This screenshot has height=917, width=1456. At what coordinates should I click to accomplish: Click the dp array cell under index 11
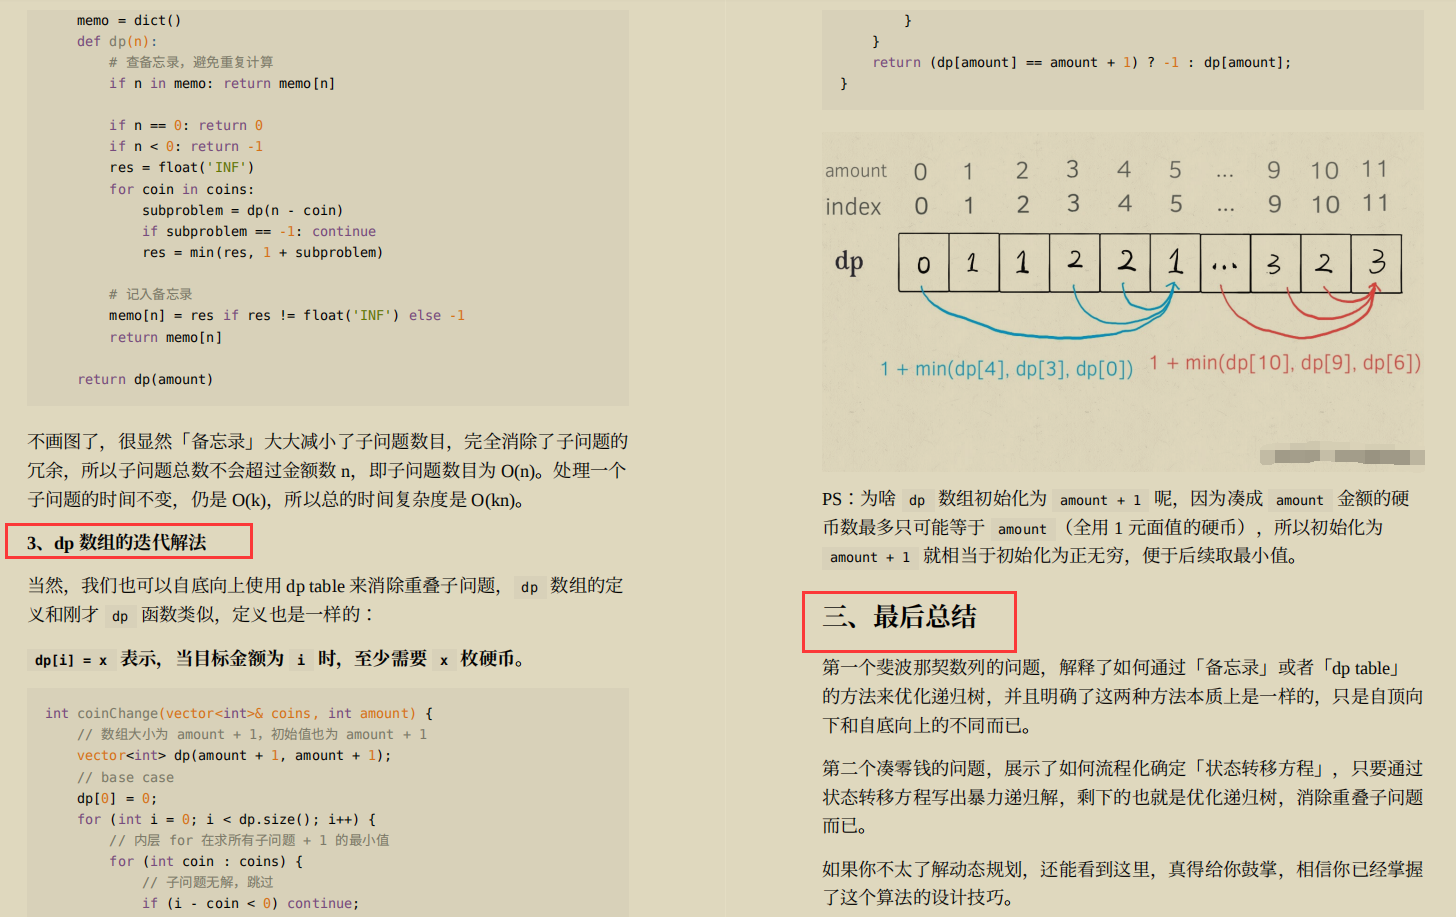click(x=1376, y=263)
